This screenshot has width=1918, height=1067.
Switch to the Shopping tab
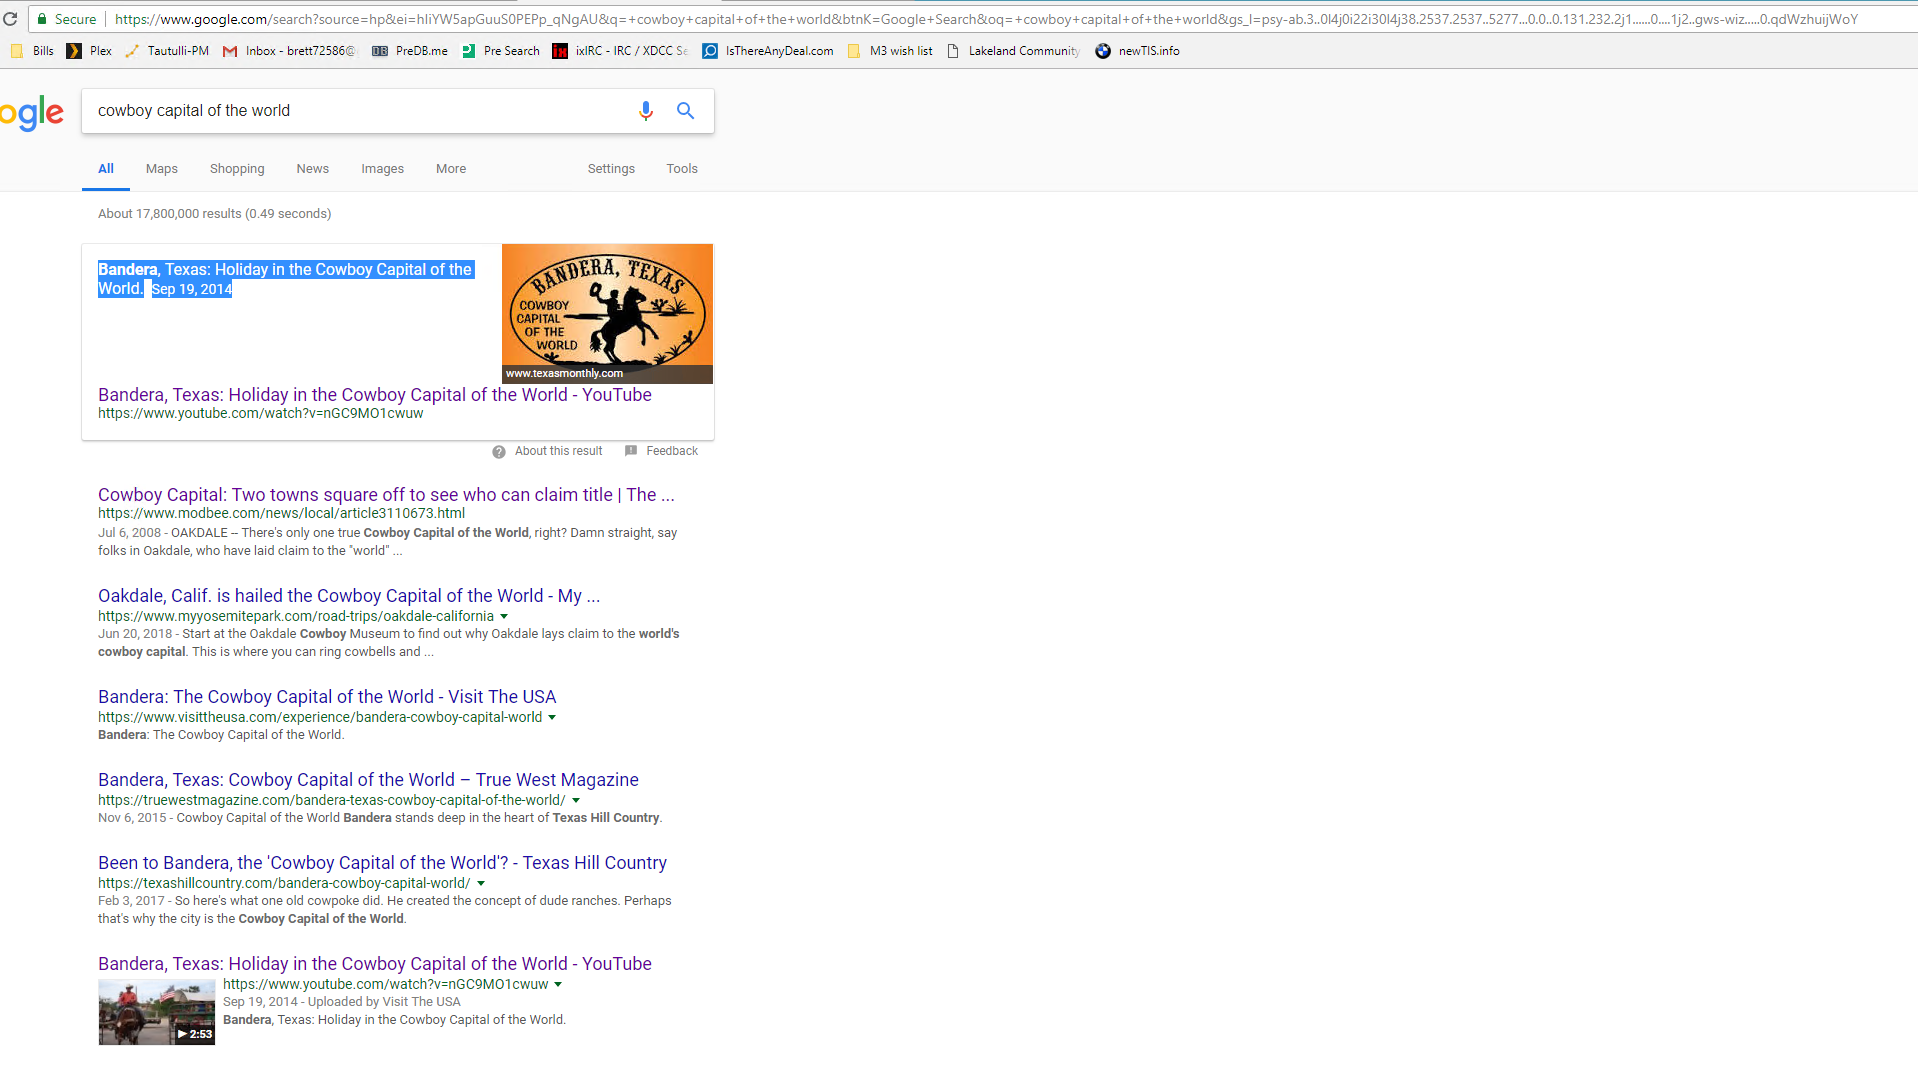click(237, 169)
